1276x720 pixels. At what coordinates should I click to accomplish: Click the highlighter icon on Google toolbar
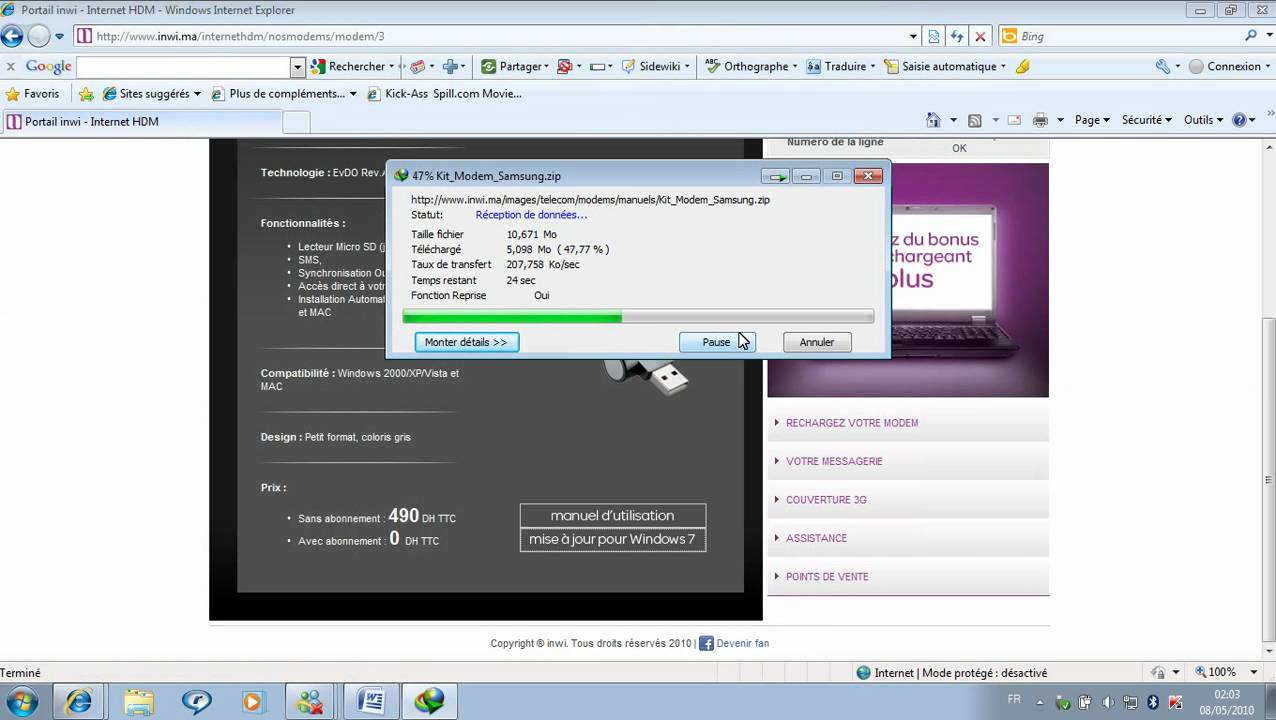[x=1022, y=66]
